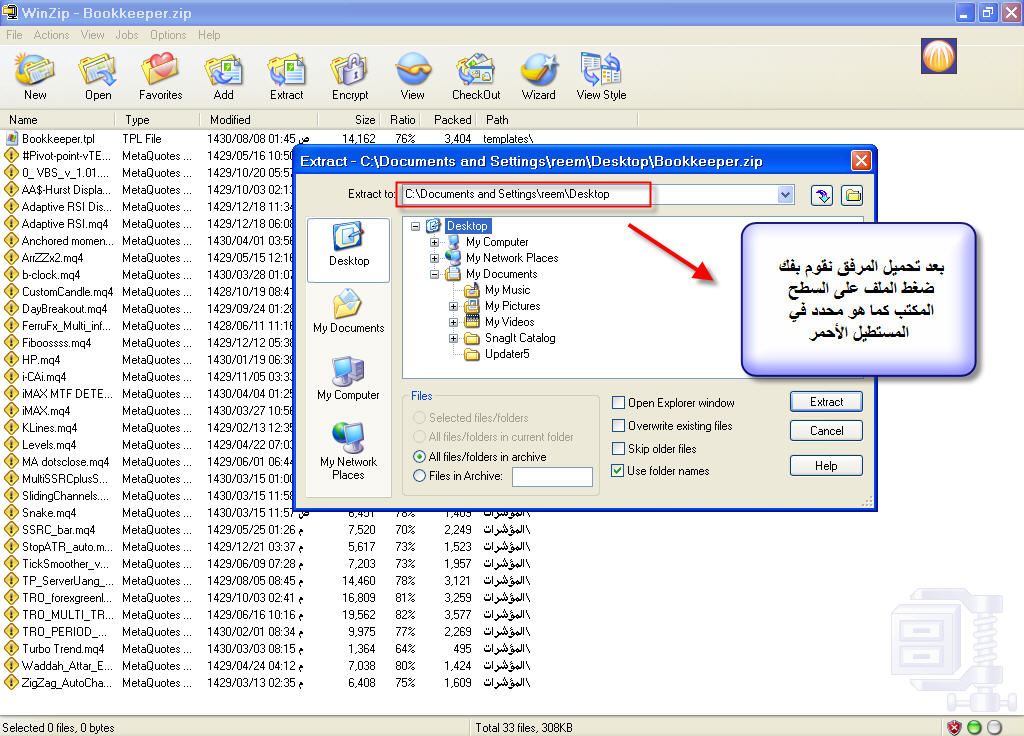The width and height of the screenshot is (1024, 736).
Task: Enable Open Explorer window checkbox
Action: click(619, 403)
